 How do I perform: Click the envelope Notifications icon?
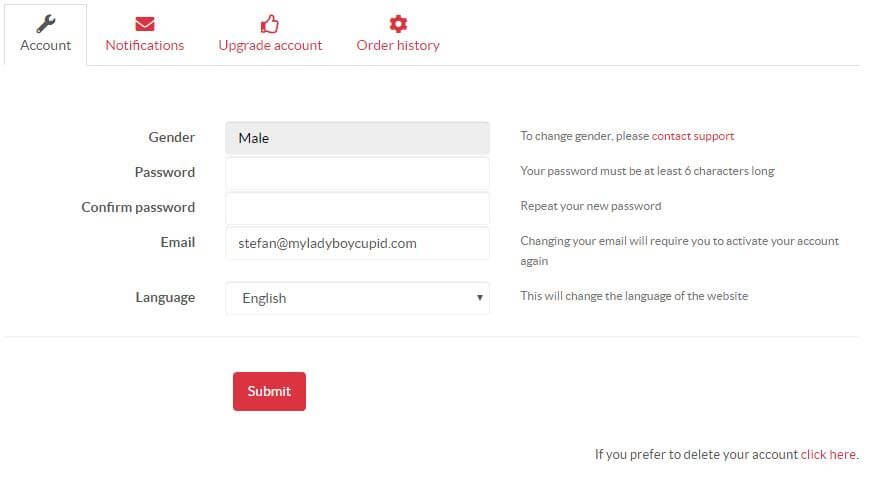[145, 24]
